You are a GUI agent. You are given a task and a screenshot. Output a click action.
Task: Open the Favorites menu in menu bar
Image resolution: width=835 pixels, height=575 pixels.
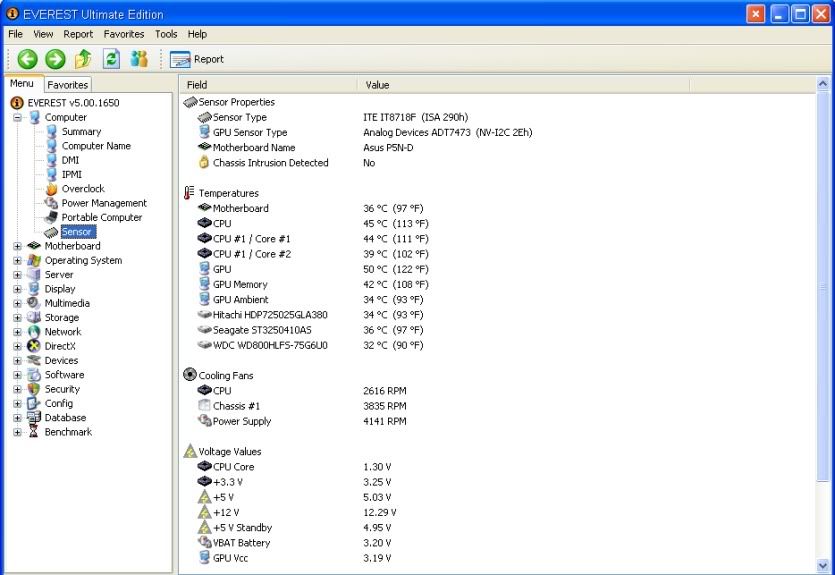point(124,34)
